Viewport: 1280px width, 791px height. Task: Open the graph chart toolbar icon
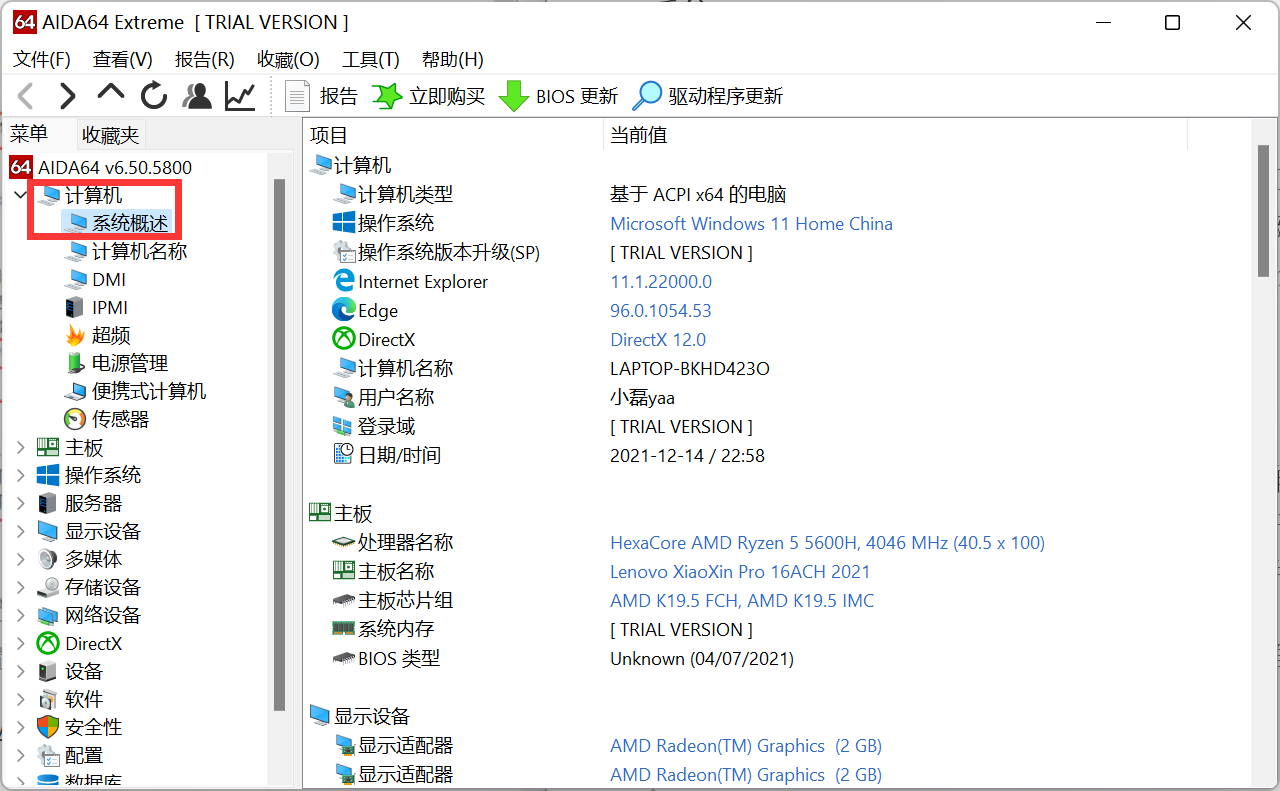click(240, 96)
